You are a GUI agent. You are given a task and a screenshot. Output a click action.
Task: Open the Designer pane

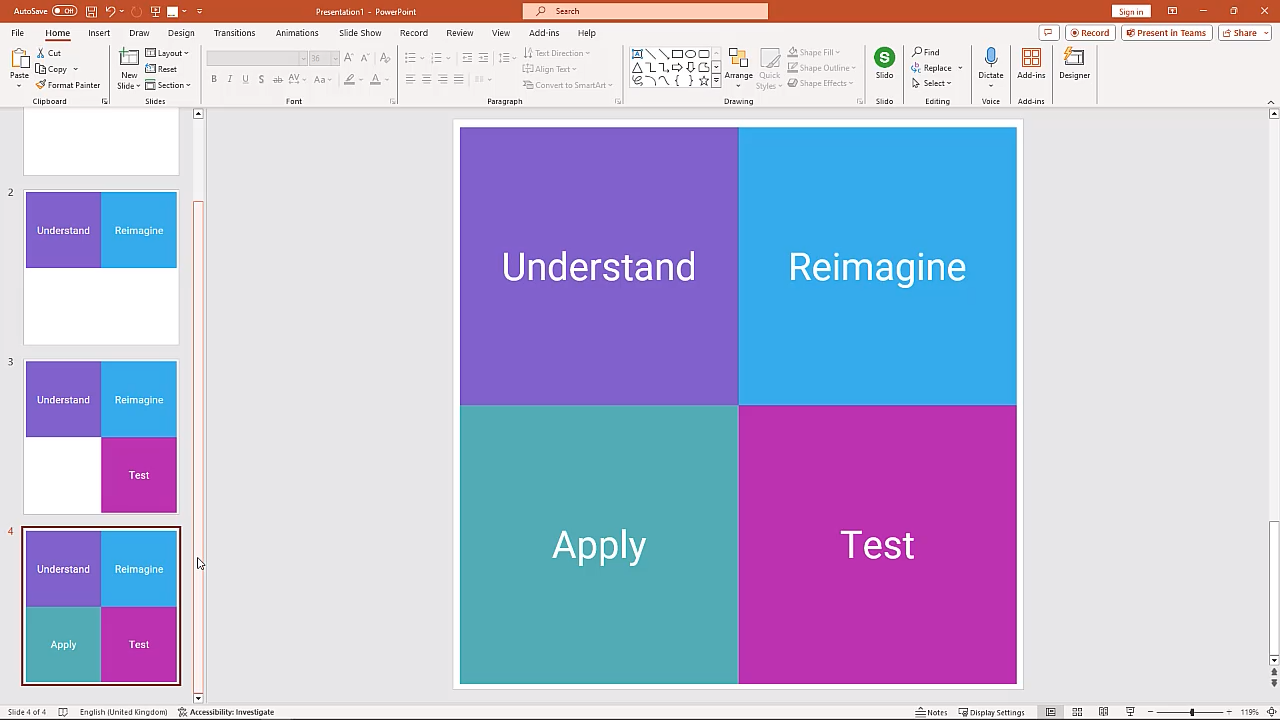tap(1074, 63)
